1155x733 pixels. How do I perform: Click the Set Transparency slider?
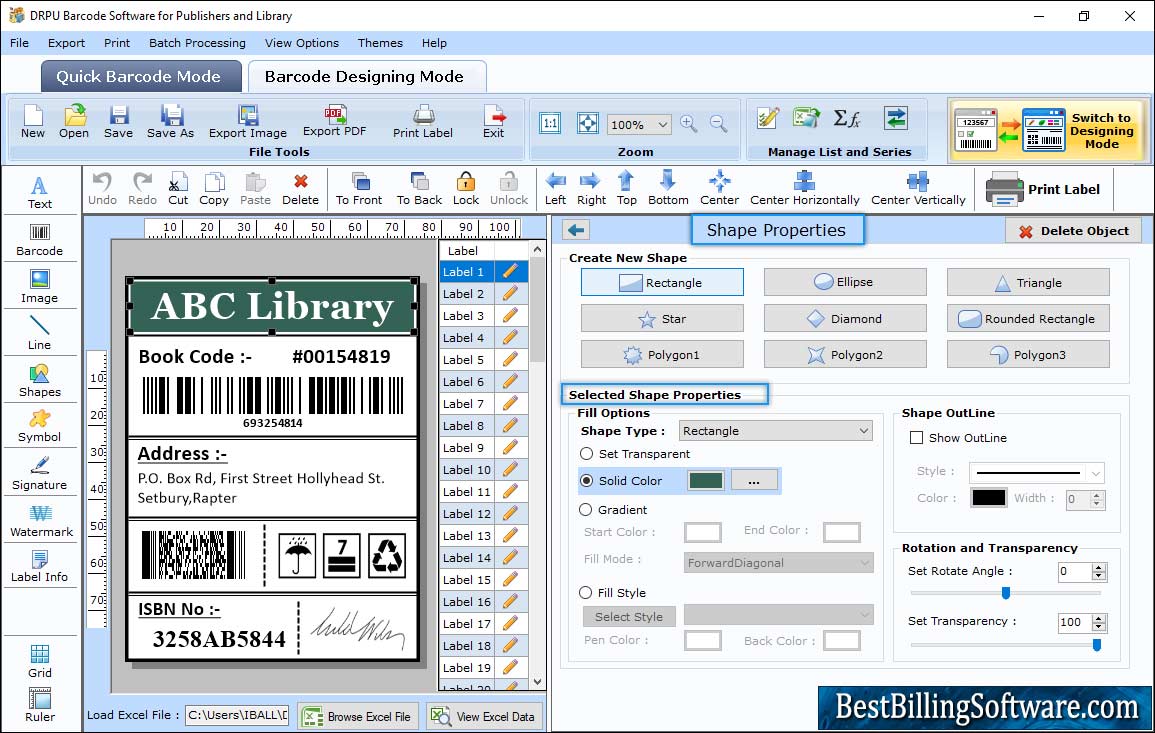(1005, 645)
